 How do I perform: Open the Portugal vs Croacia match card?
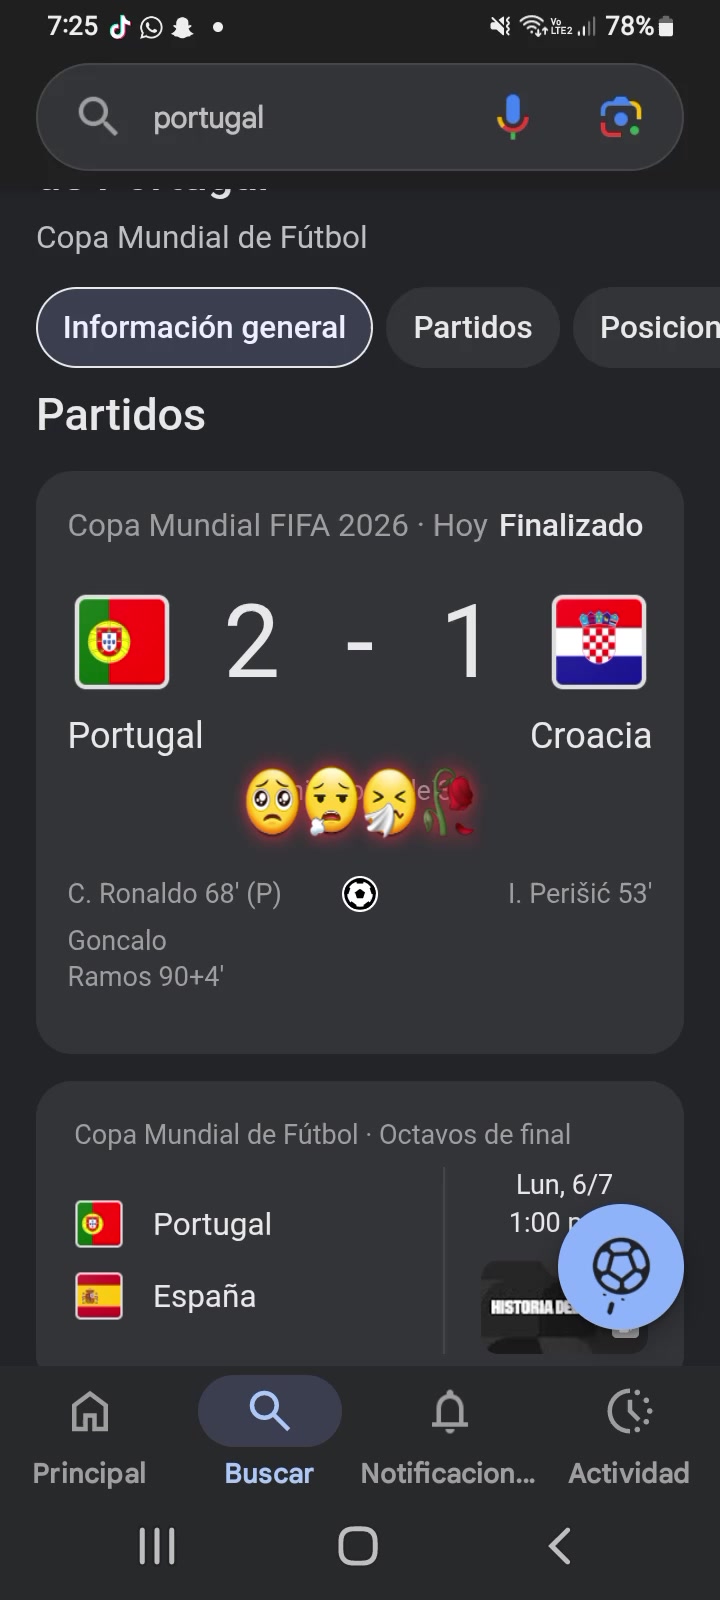[360, 762]
